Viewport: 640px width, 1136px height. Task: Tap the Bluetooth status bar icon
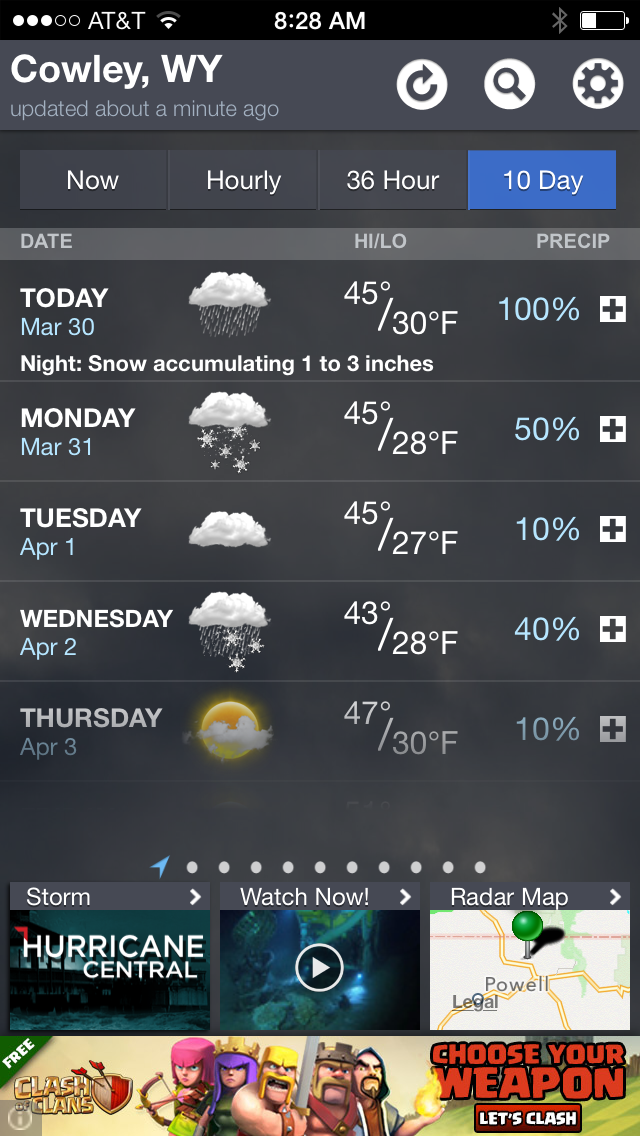pyautogui.click(x=559, y=20)
